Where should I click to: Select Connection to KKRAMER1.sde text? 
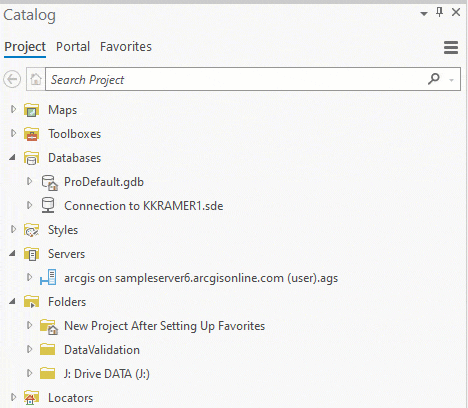point(144,206)
